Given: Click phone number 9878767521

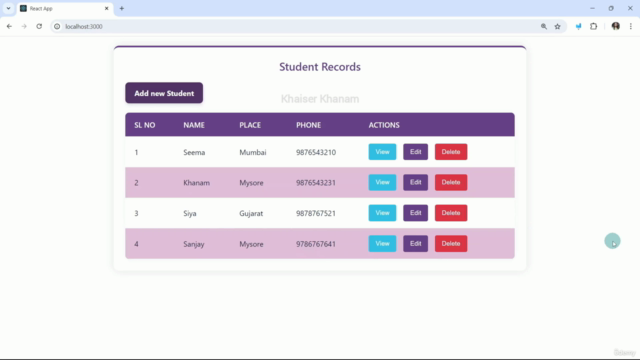Looking at the screenshot, I should 316,213.
